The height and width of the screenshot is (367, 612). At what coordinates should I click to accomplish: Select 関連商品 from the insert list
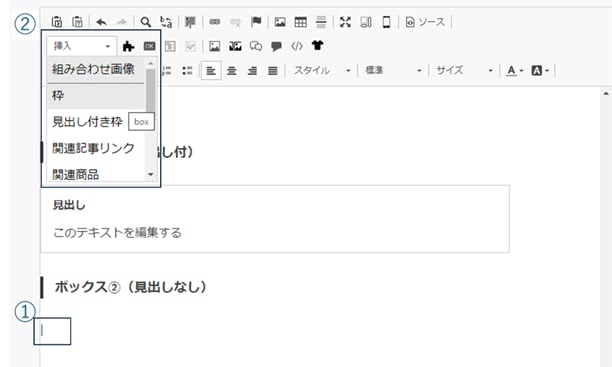[x=96, y=174]
